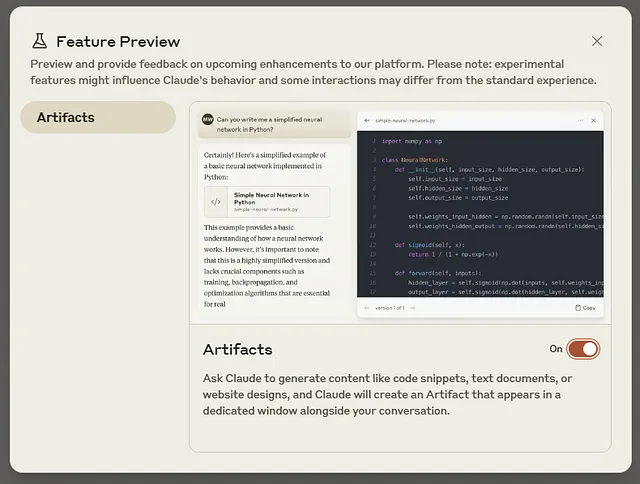This screenshot has width=640, height=484.
Task: Click the preview image of Artifacts feature
Action: point(400,213)
